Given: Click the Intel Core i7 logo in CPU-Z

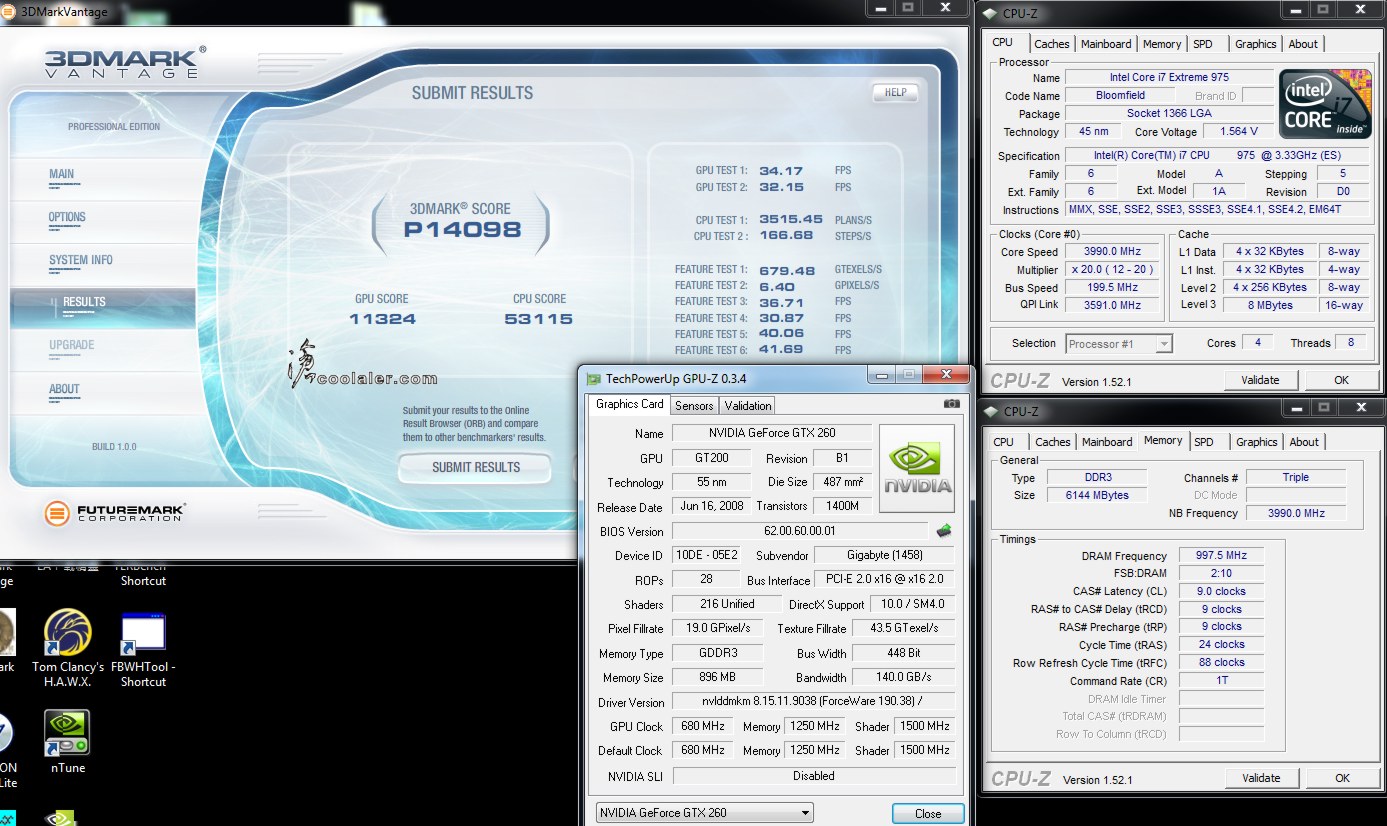Looking at the screenshot, I should 1324,106.
